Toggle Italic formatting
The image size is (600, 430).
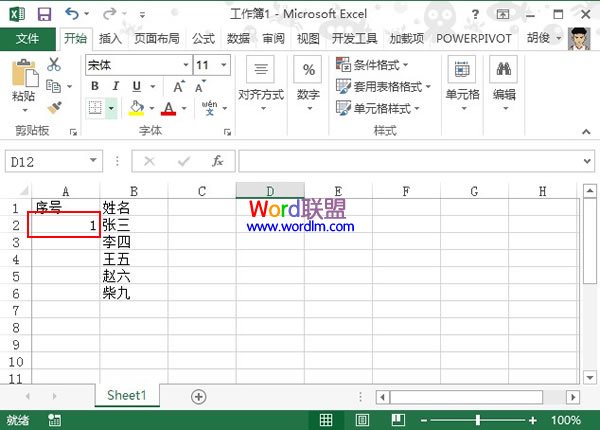click(116, 86)
